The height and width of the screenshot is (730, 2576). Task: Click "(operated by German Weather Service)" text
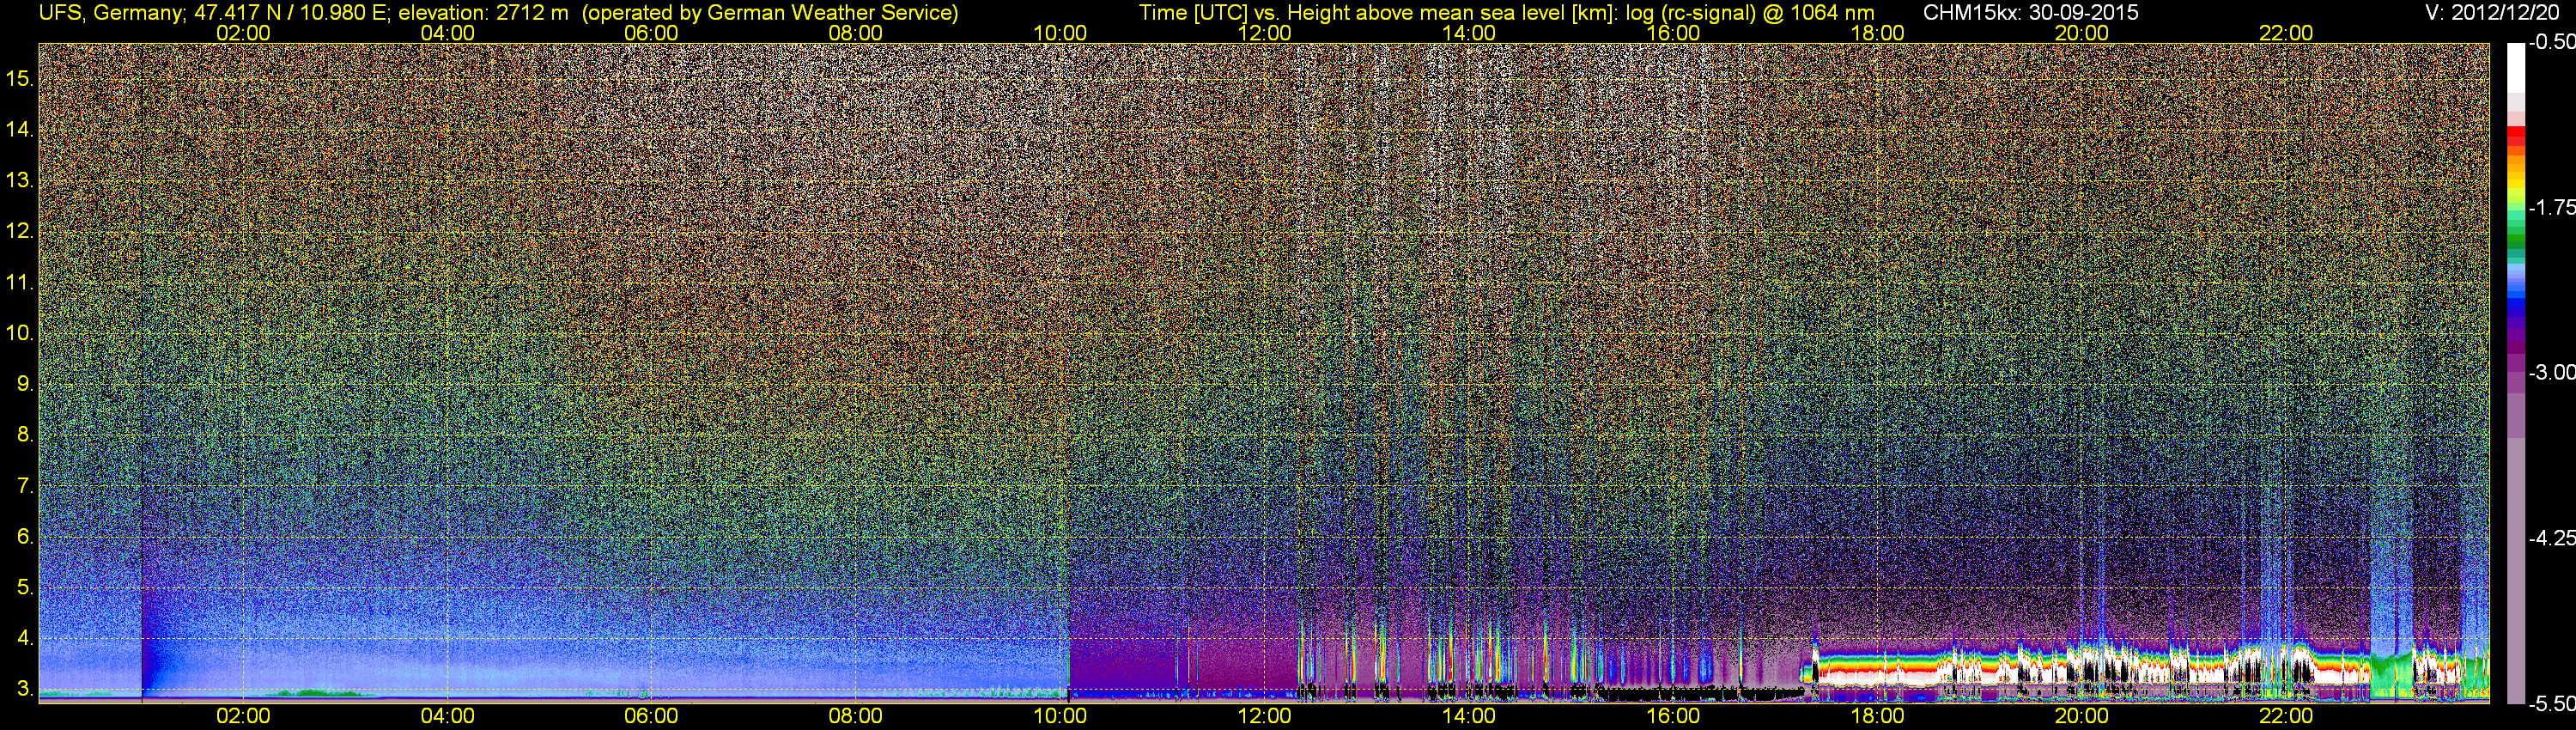tap(770, 13)
